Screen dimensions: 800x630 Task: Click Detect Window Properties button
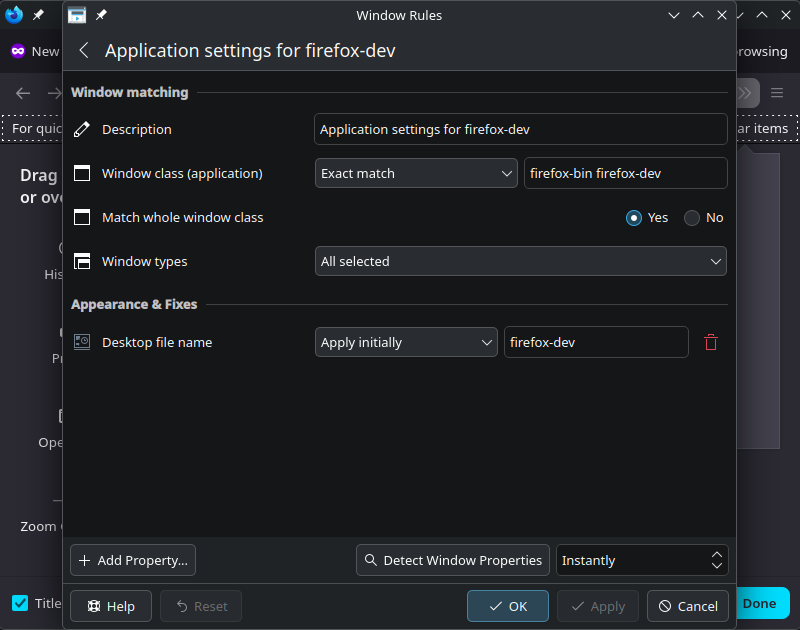click(x=453, y=560)
